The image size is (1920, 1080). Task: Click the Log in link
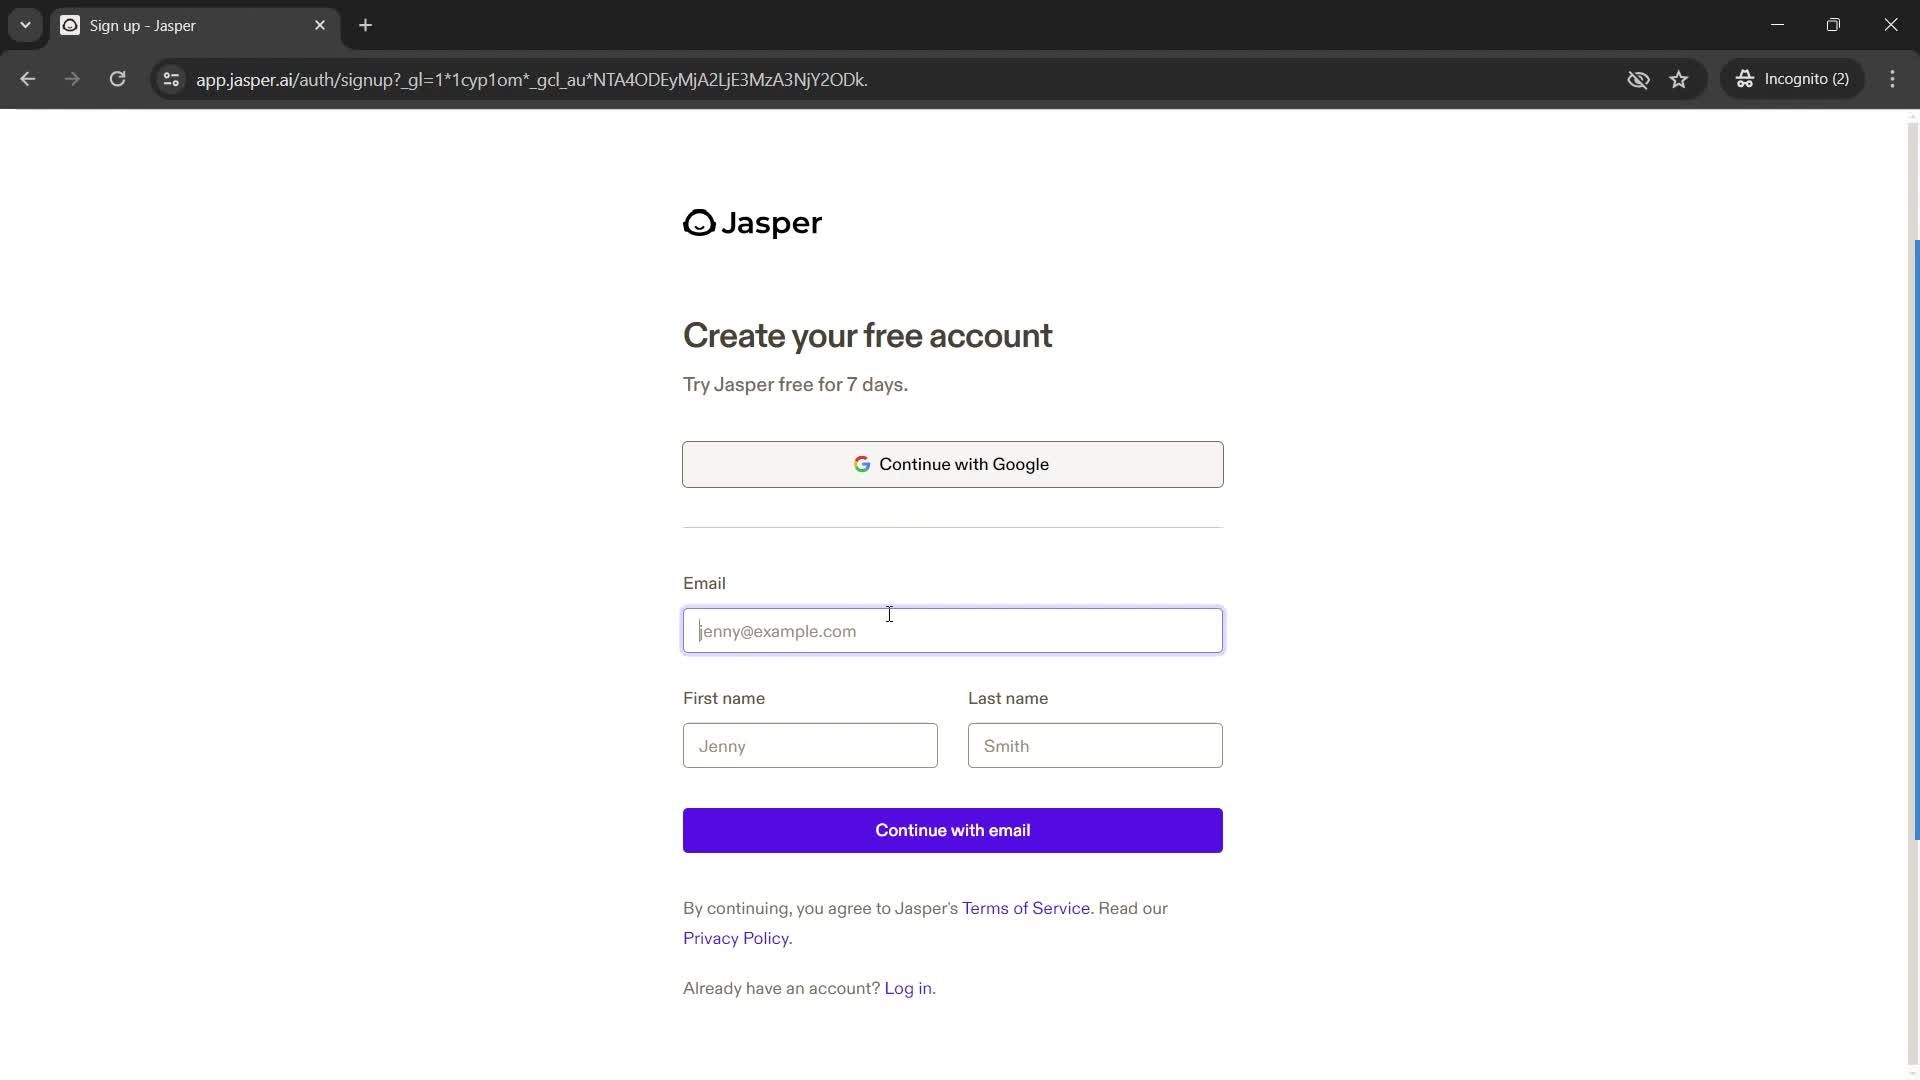[907, 988]
